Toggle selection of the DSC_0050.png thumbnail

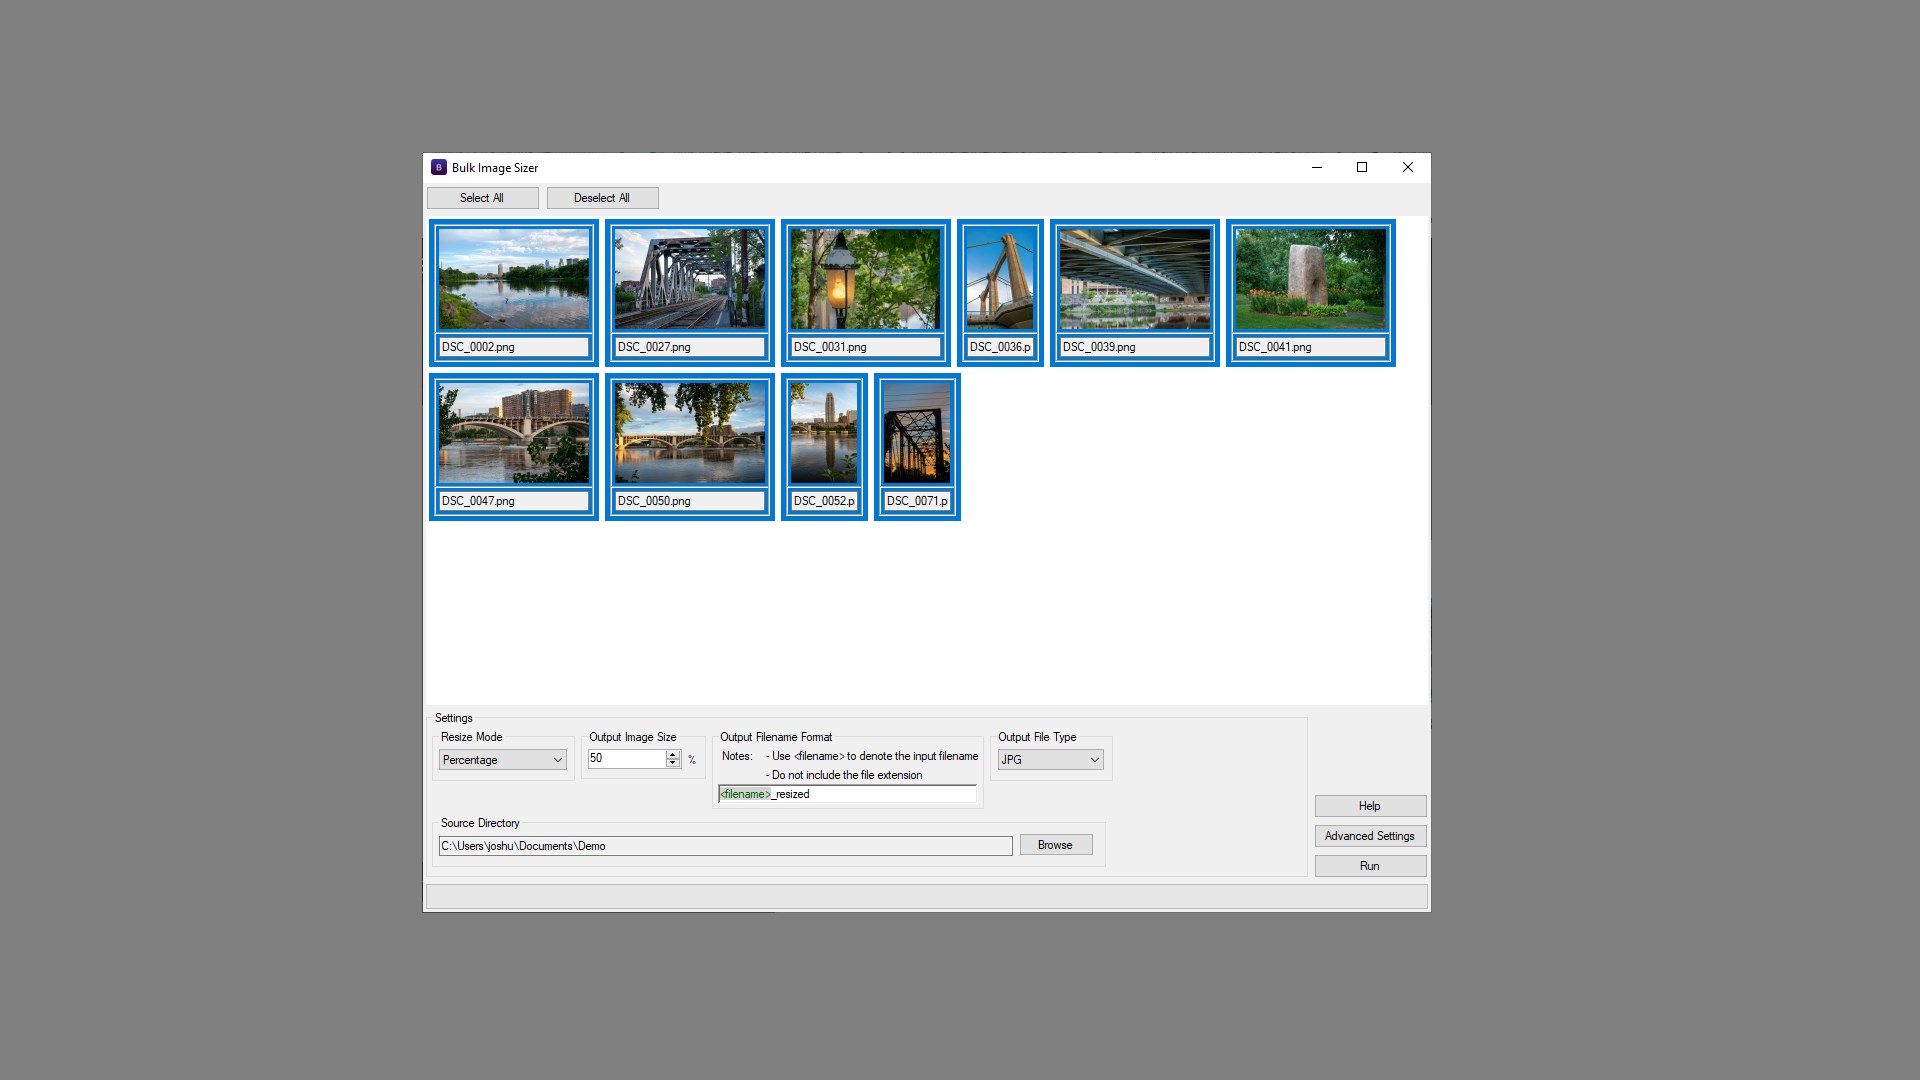pyautogui.click(x=690, y=433)
